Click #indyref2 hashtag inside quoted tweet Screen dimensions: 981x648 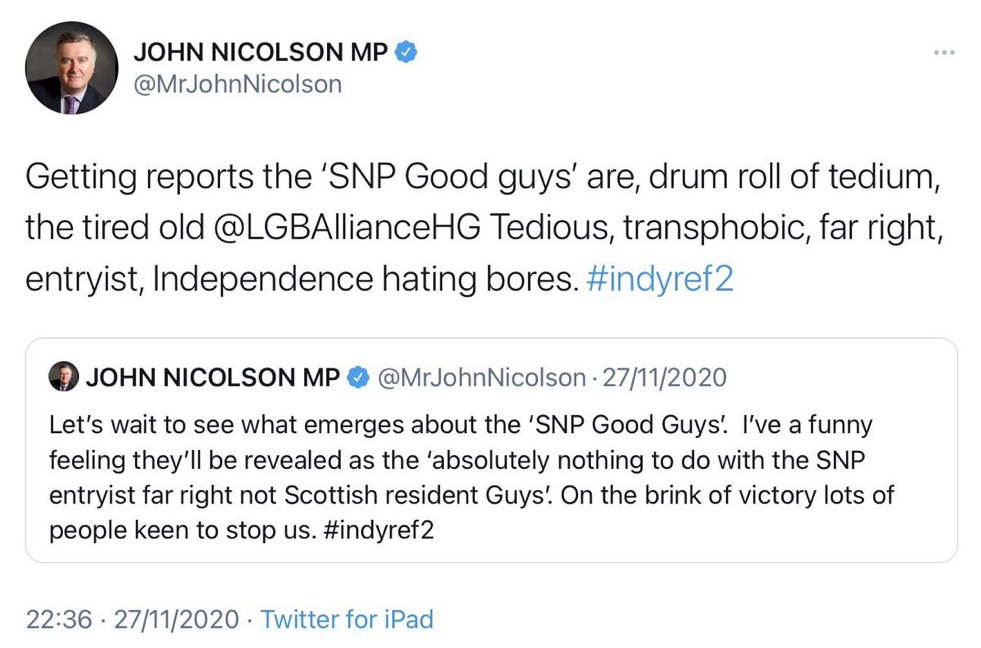coord(382,530)
